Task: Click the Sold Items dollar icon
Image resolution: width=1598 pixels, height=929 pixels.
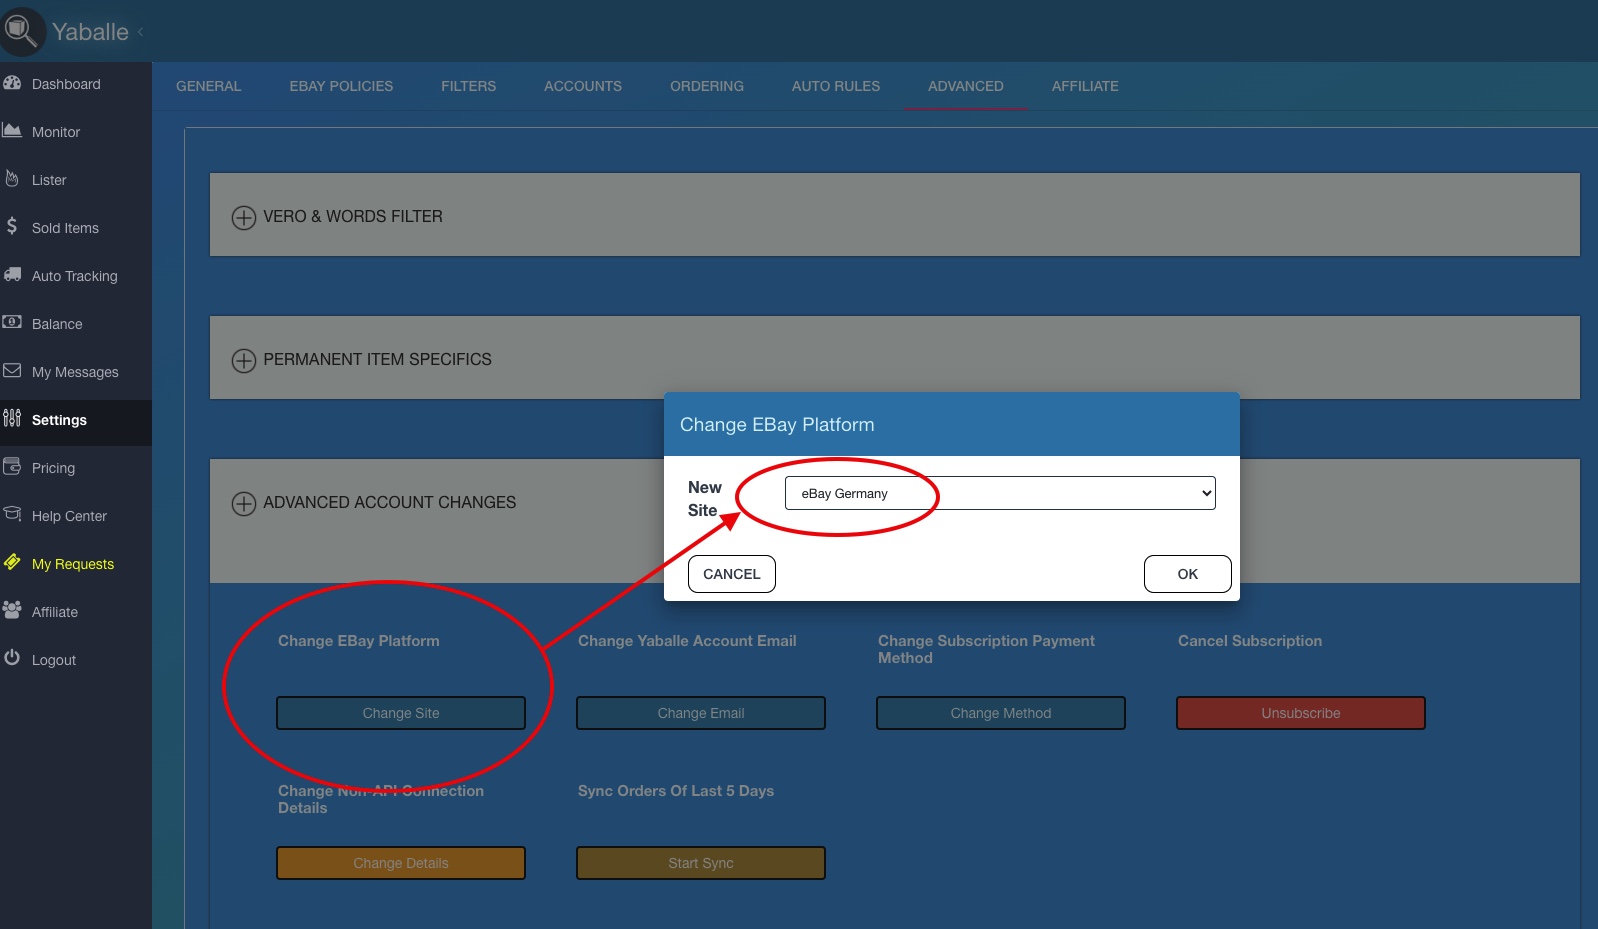Action: click(12, 226)
